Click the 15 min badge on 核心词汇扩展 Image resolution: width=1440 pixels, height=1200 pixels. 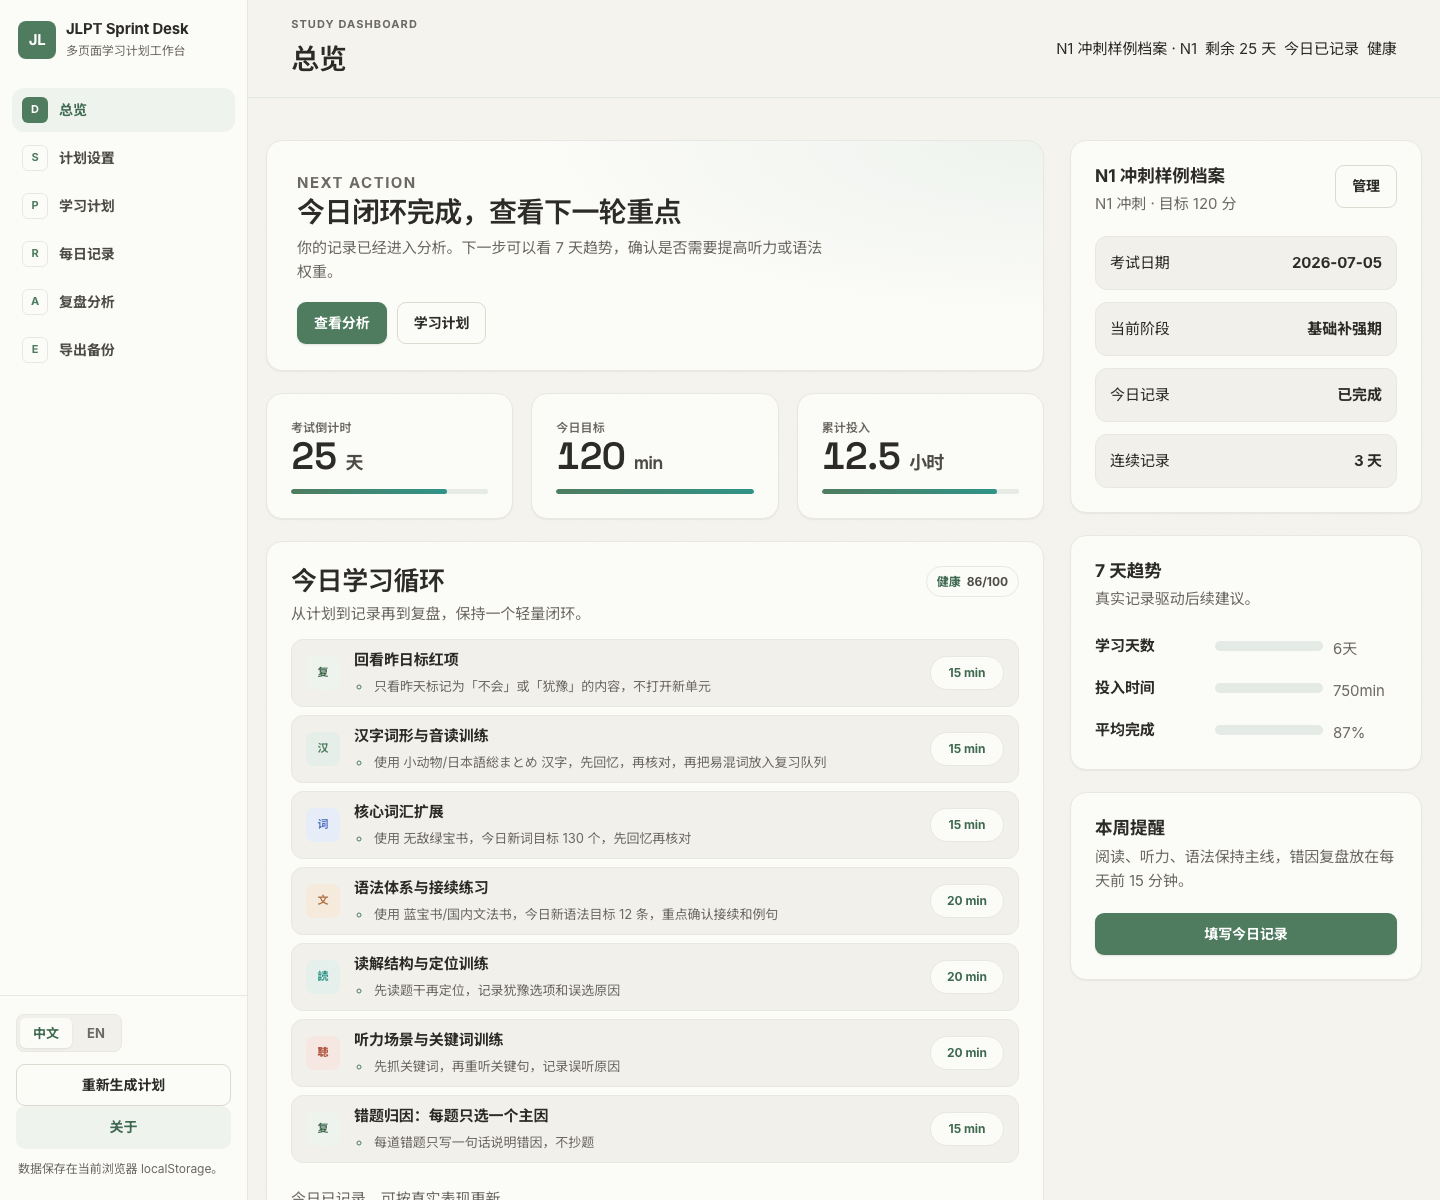pyautogui.click(x=967, y=825)
